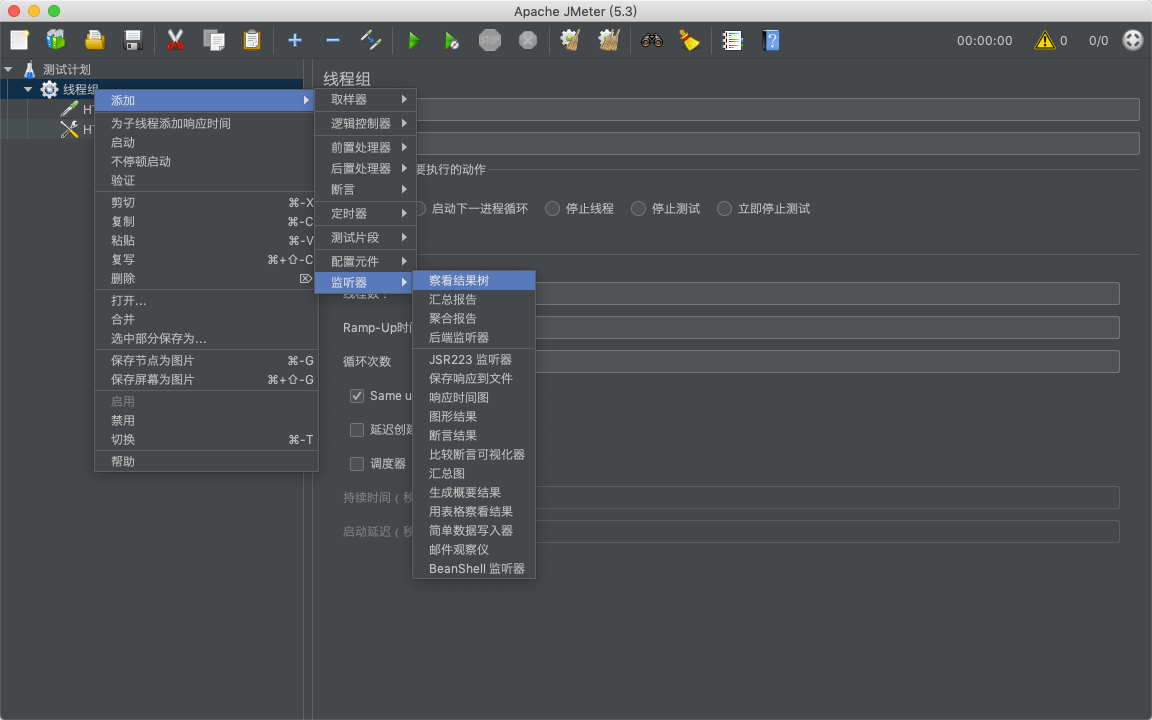
Task: Select BeanShell 监听器 menu entry
Action: pyautogui.click(x=474, y=569)
